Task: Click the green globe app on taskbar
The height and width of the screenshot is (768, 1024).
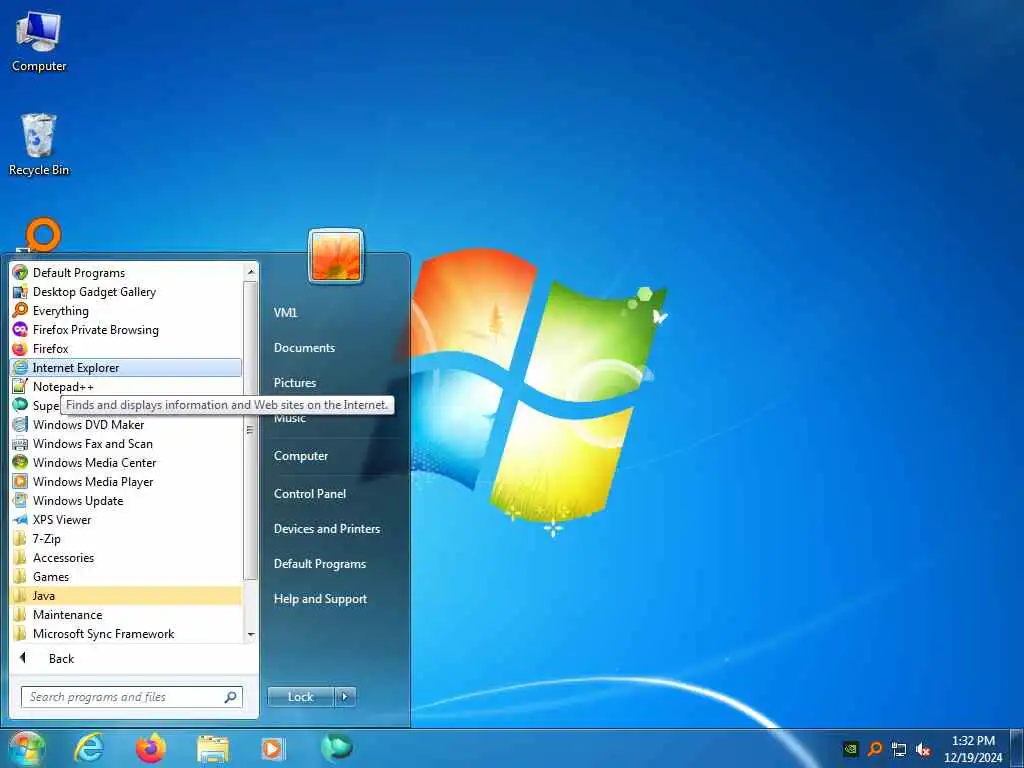Action: [337, 748]
